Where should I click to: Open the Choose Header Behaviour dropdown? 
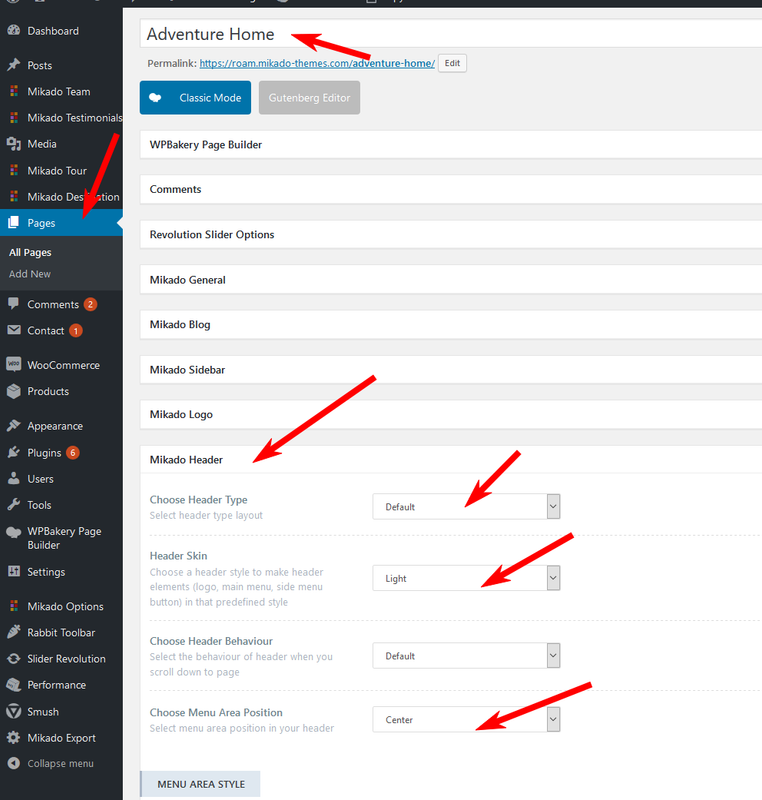[466, 656]
